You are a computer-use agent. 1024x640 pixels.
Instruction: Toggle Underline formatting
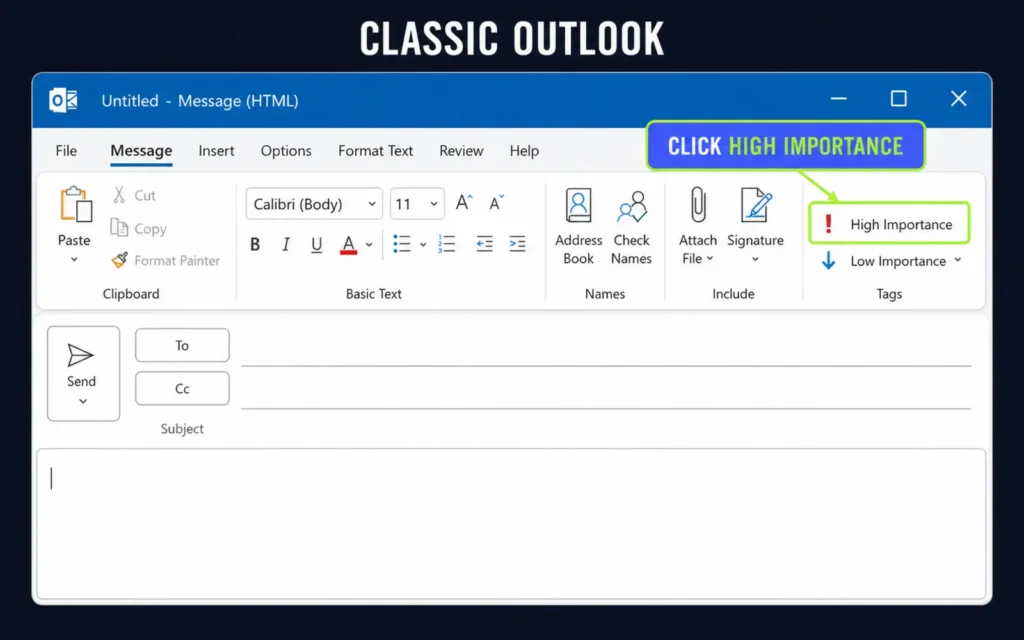pos(317,245)
